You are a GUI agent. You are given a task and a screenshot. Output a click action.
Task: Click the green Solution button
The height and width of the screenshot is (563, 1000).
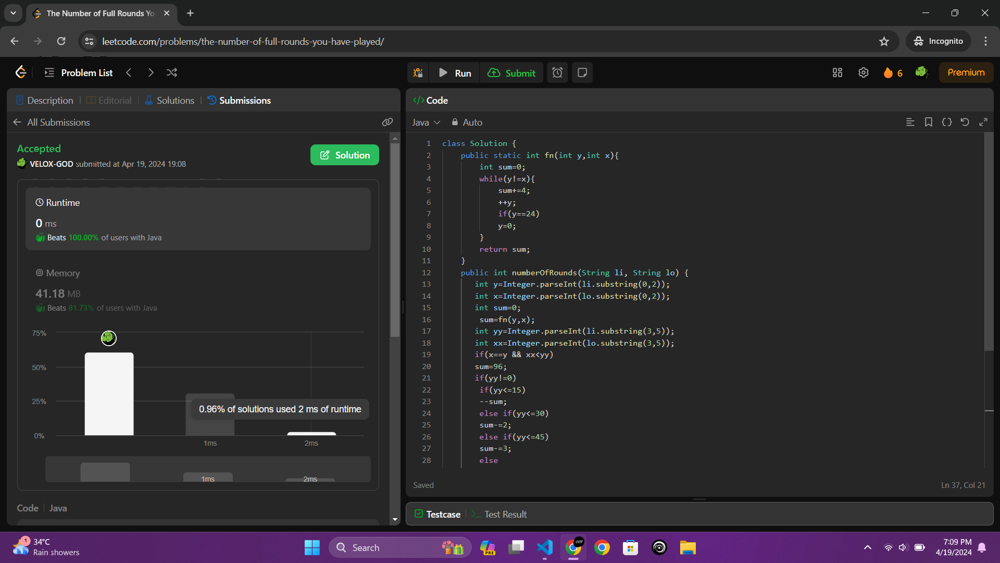coord(344,155)
